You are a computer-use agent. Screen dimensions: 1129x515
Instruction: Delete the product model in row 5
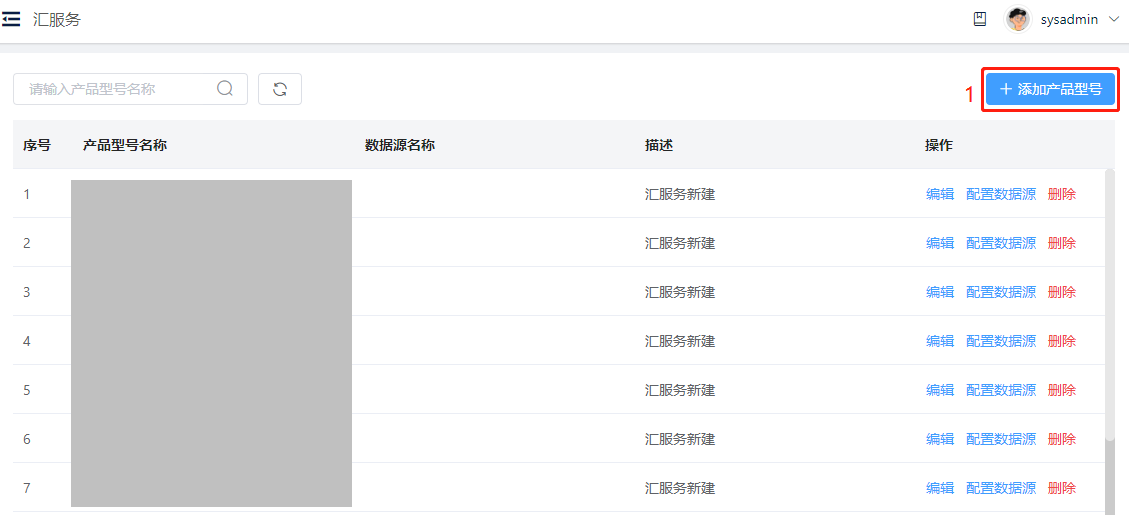1062,390
